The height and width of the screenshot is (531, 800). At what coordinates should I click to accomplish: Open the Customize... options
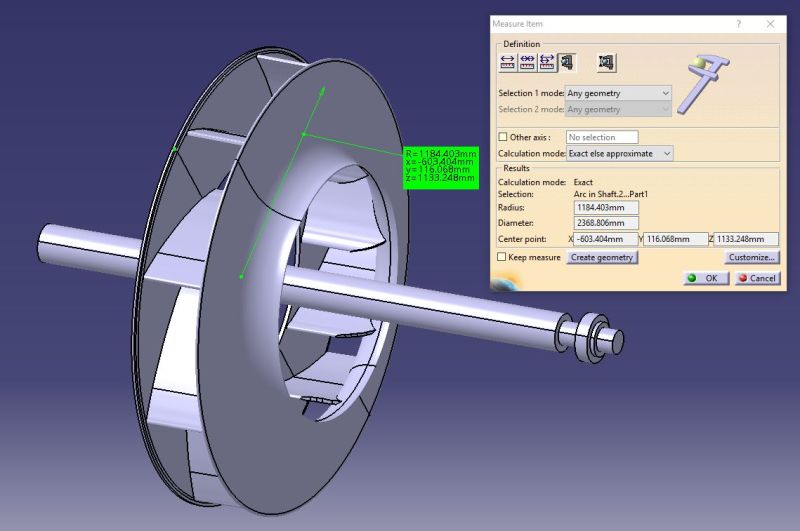pyautogui.click(x=751, y=257)
